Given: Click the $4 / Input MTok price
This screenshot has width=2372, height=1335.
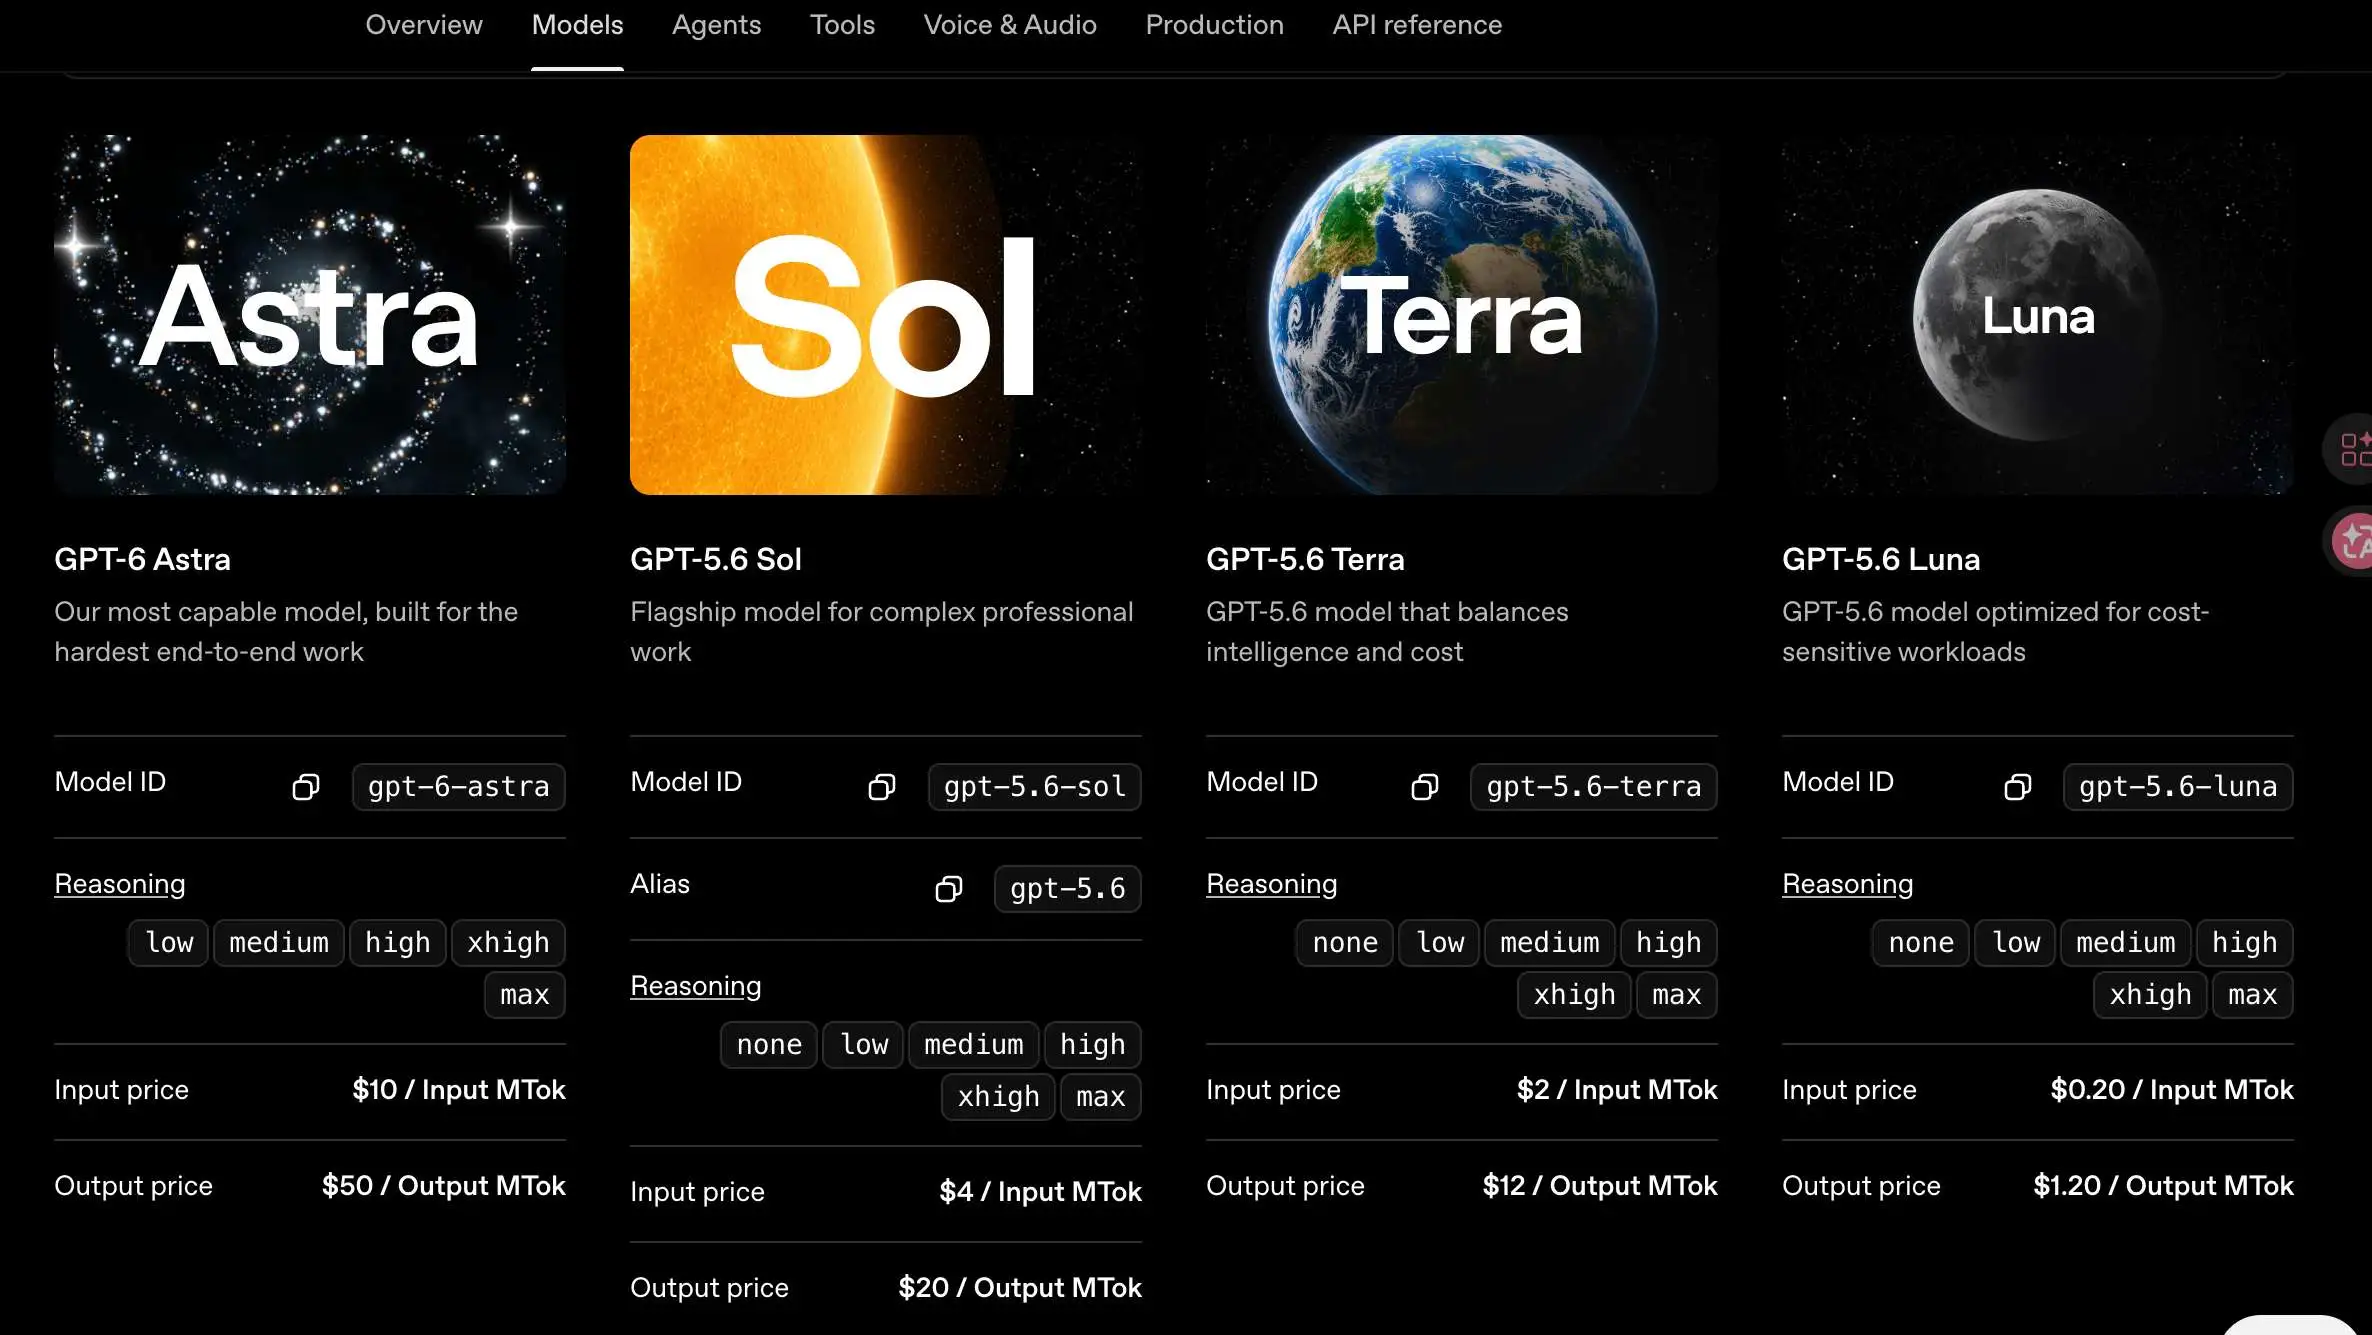Looking at the screenshot, I should point(1040,1192).
